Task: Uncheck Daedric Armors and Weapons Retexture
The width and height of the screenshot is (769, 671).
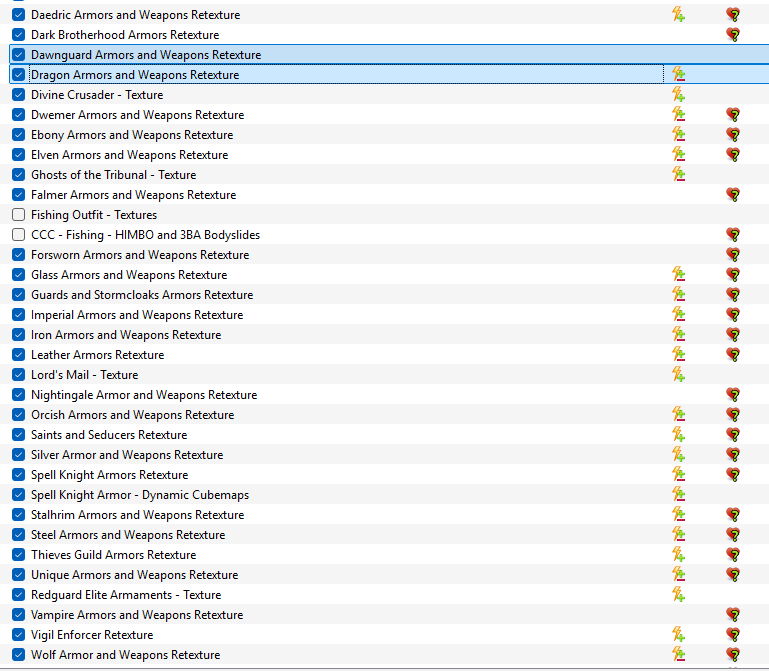Action: pos(19,15)
